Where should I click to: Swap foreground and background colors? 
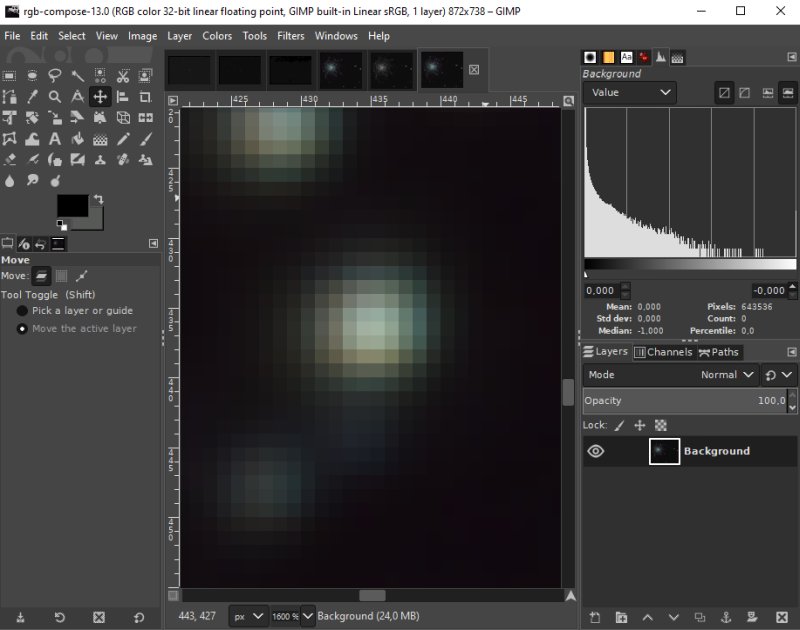pyautogui.click(x=98, y=199)
